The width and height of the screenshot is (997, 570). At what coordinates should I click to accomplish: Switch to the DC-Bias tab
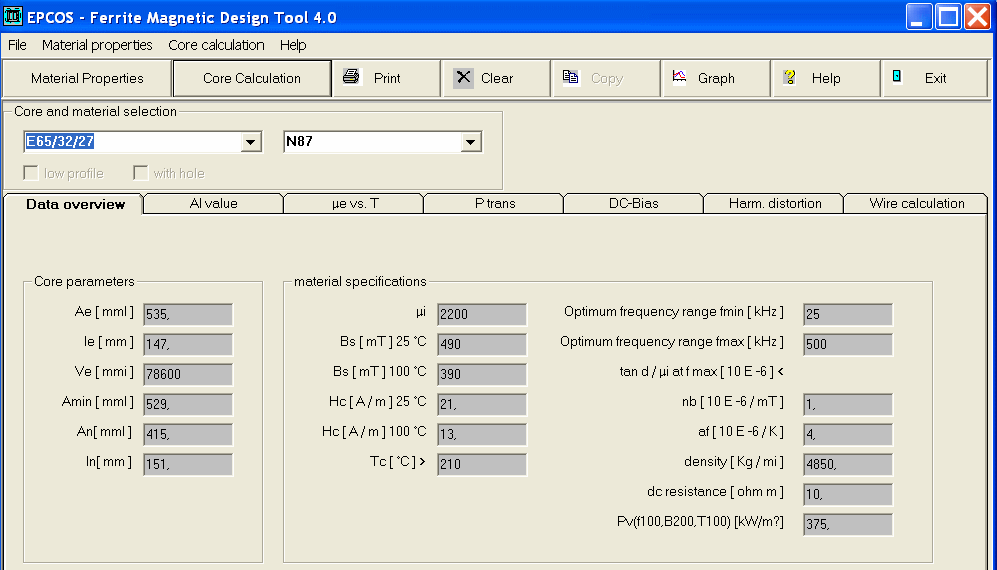click(633, 203)
